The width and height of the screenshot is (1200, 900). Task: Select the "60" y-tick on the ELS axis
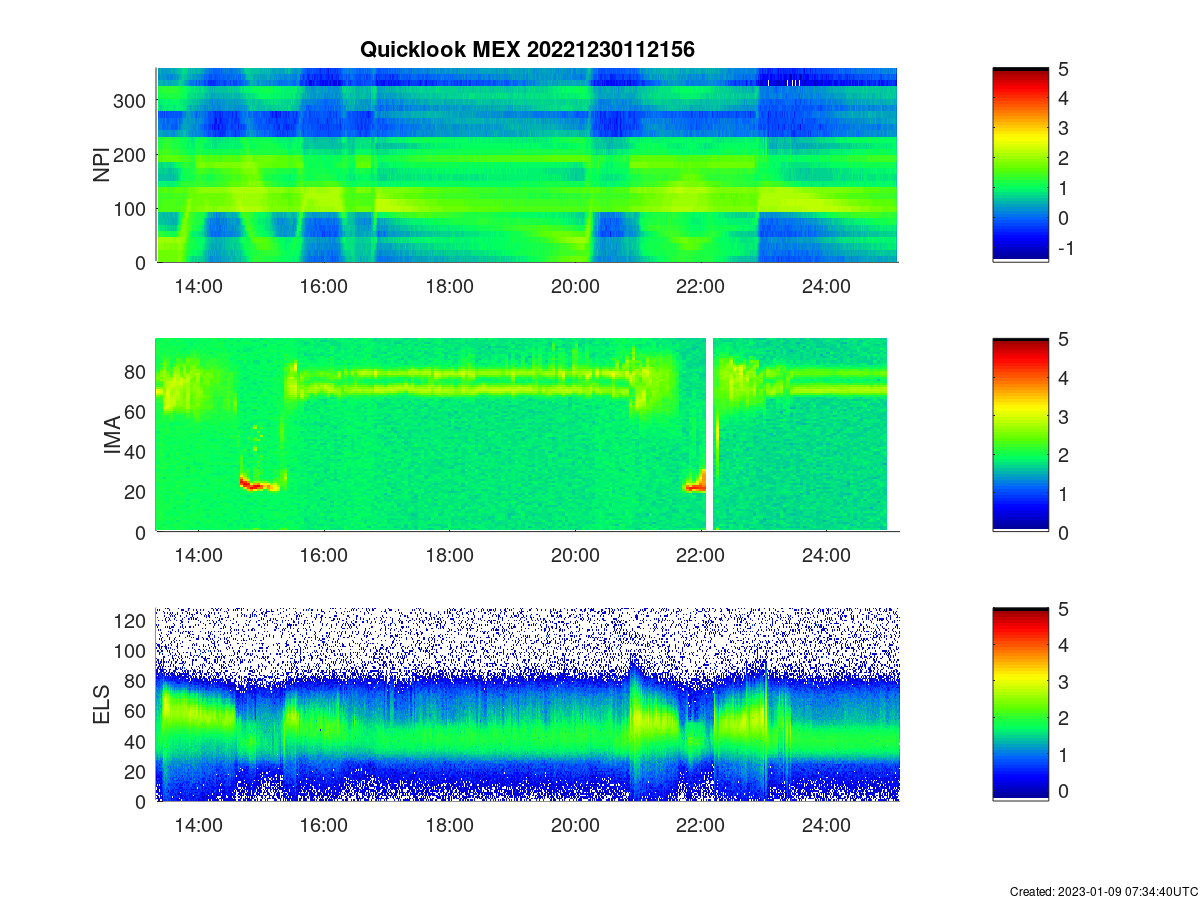(x=136, y=711)
